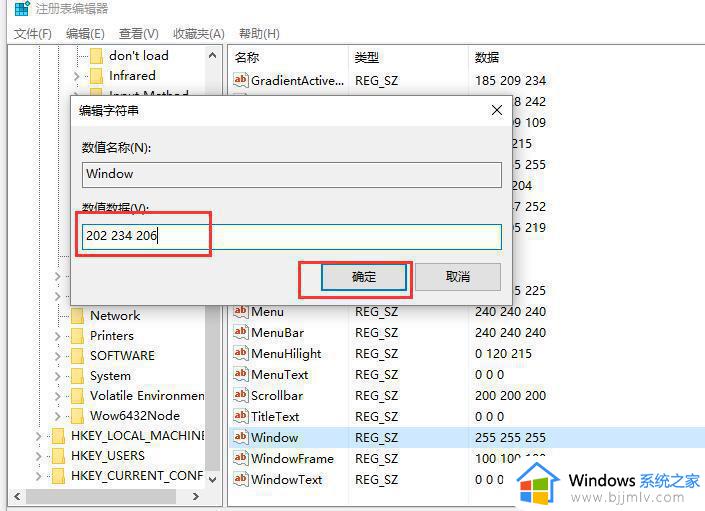Select the HKEY_CURRENT_CONFIG folder icon
Screen dimensions: 705x511
click(58, 475)
